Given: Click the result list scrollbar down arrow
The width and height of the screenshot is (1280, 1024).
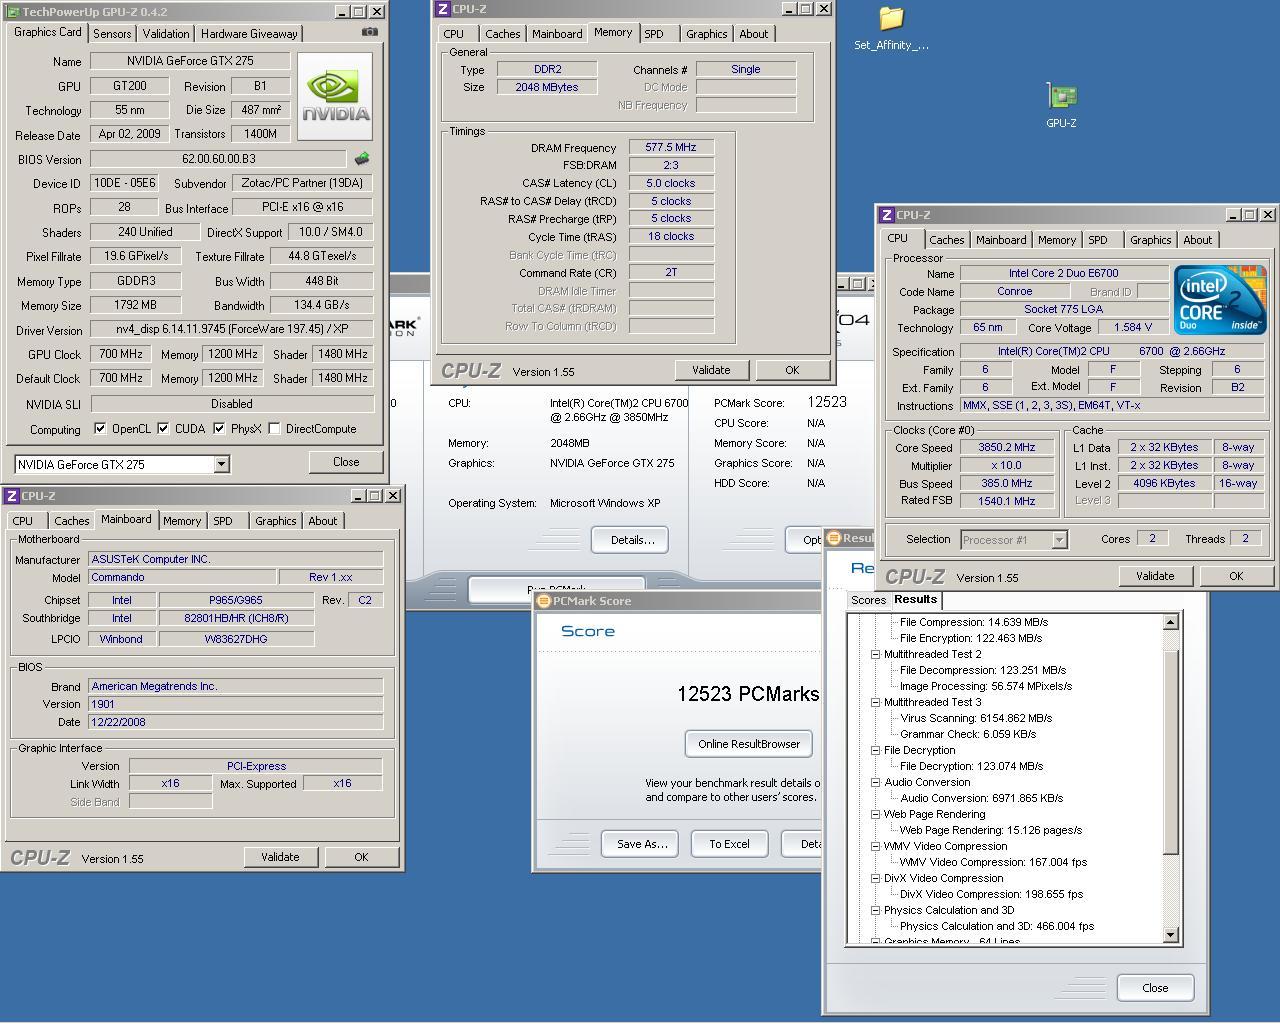Looking at the screenshot, I should tap(1171, 935).
